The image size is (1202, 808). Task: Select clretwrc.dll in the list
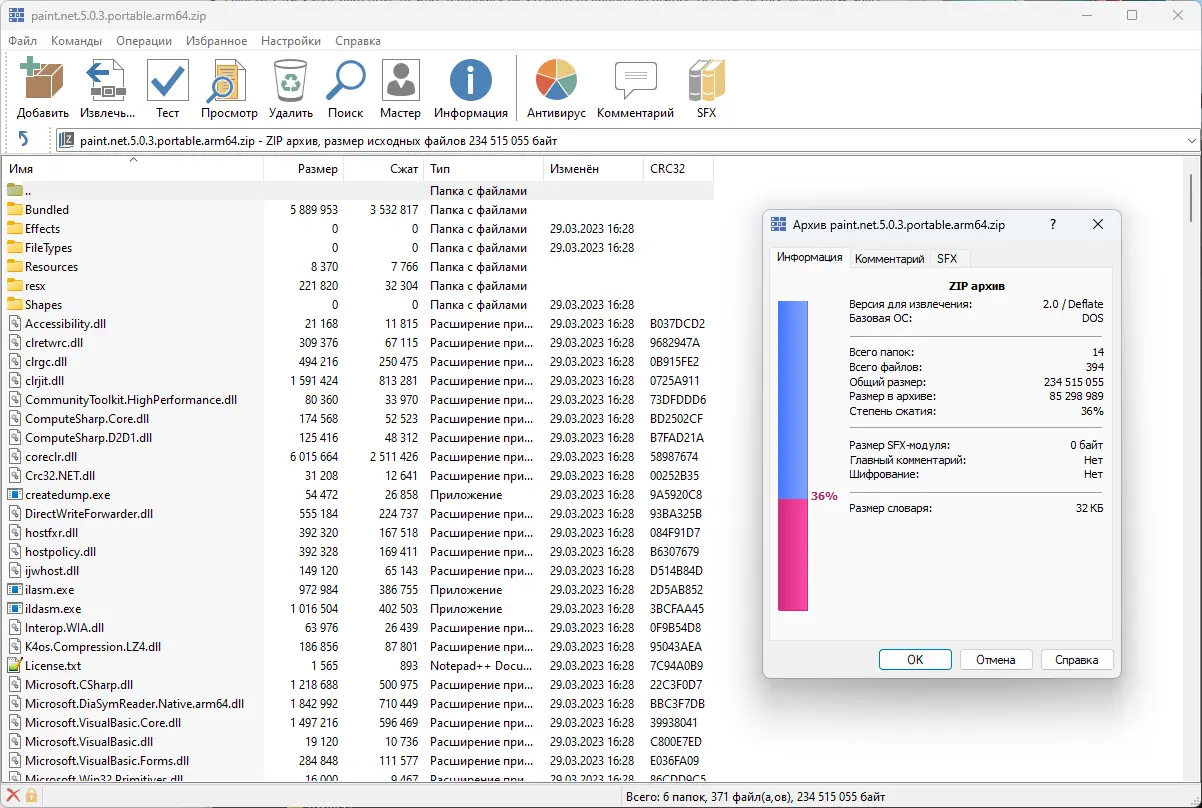tap(359, 342)
